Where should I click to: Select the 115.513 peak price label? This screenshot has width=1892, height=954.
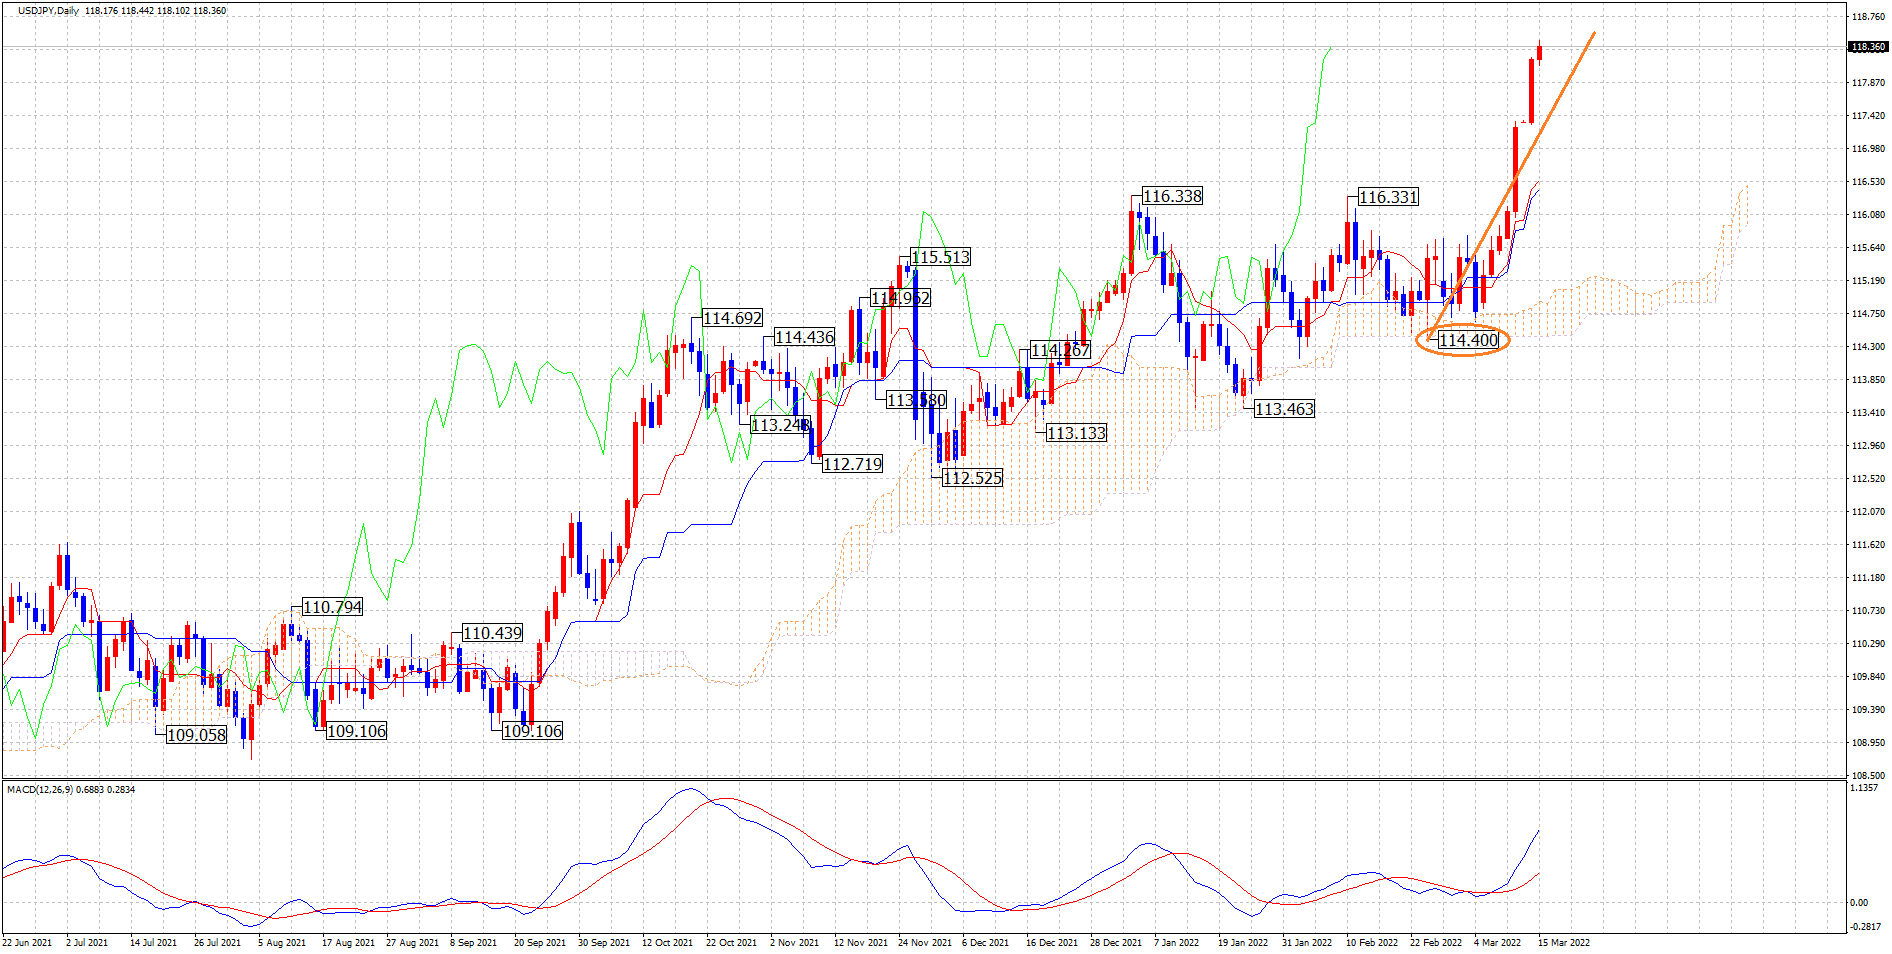[x=940, y=257]
